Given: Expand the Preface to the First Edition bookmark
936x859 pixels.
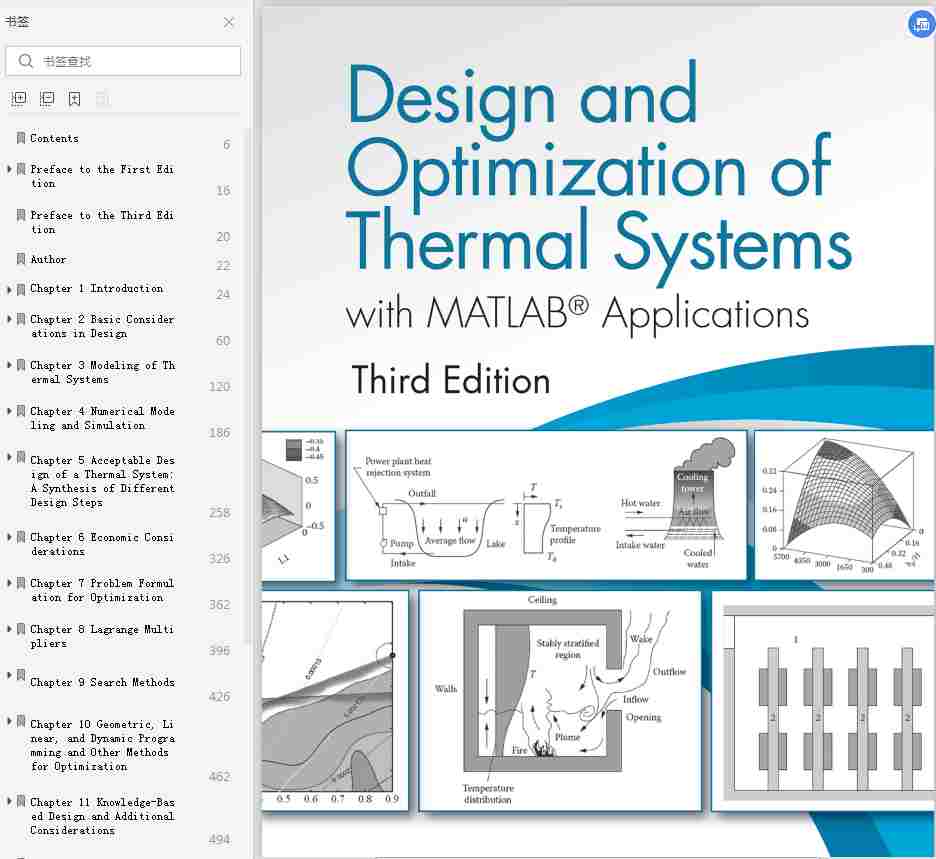Looking at the screenshot, I should coord(9,169).
